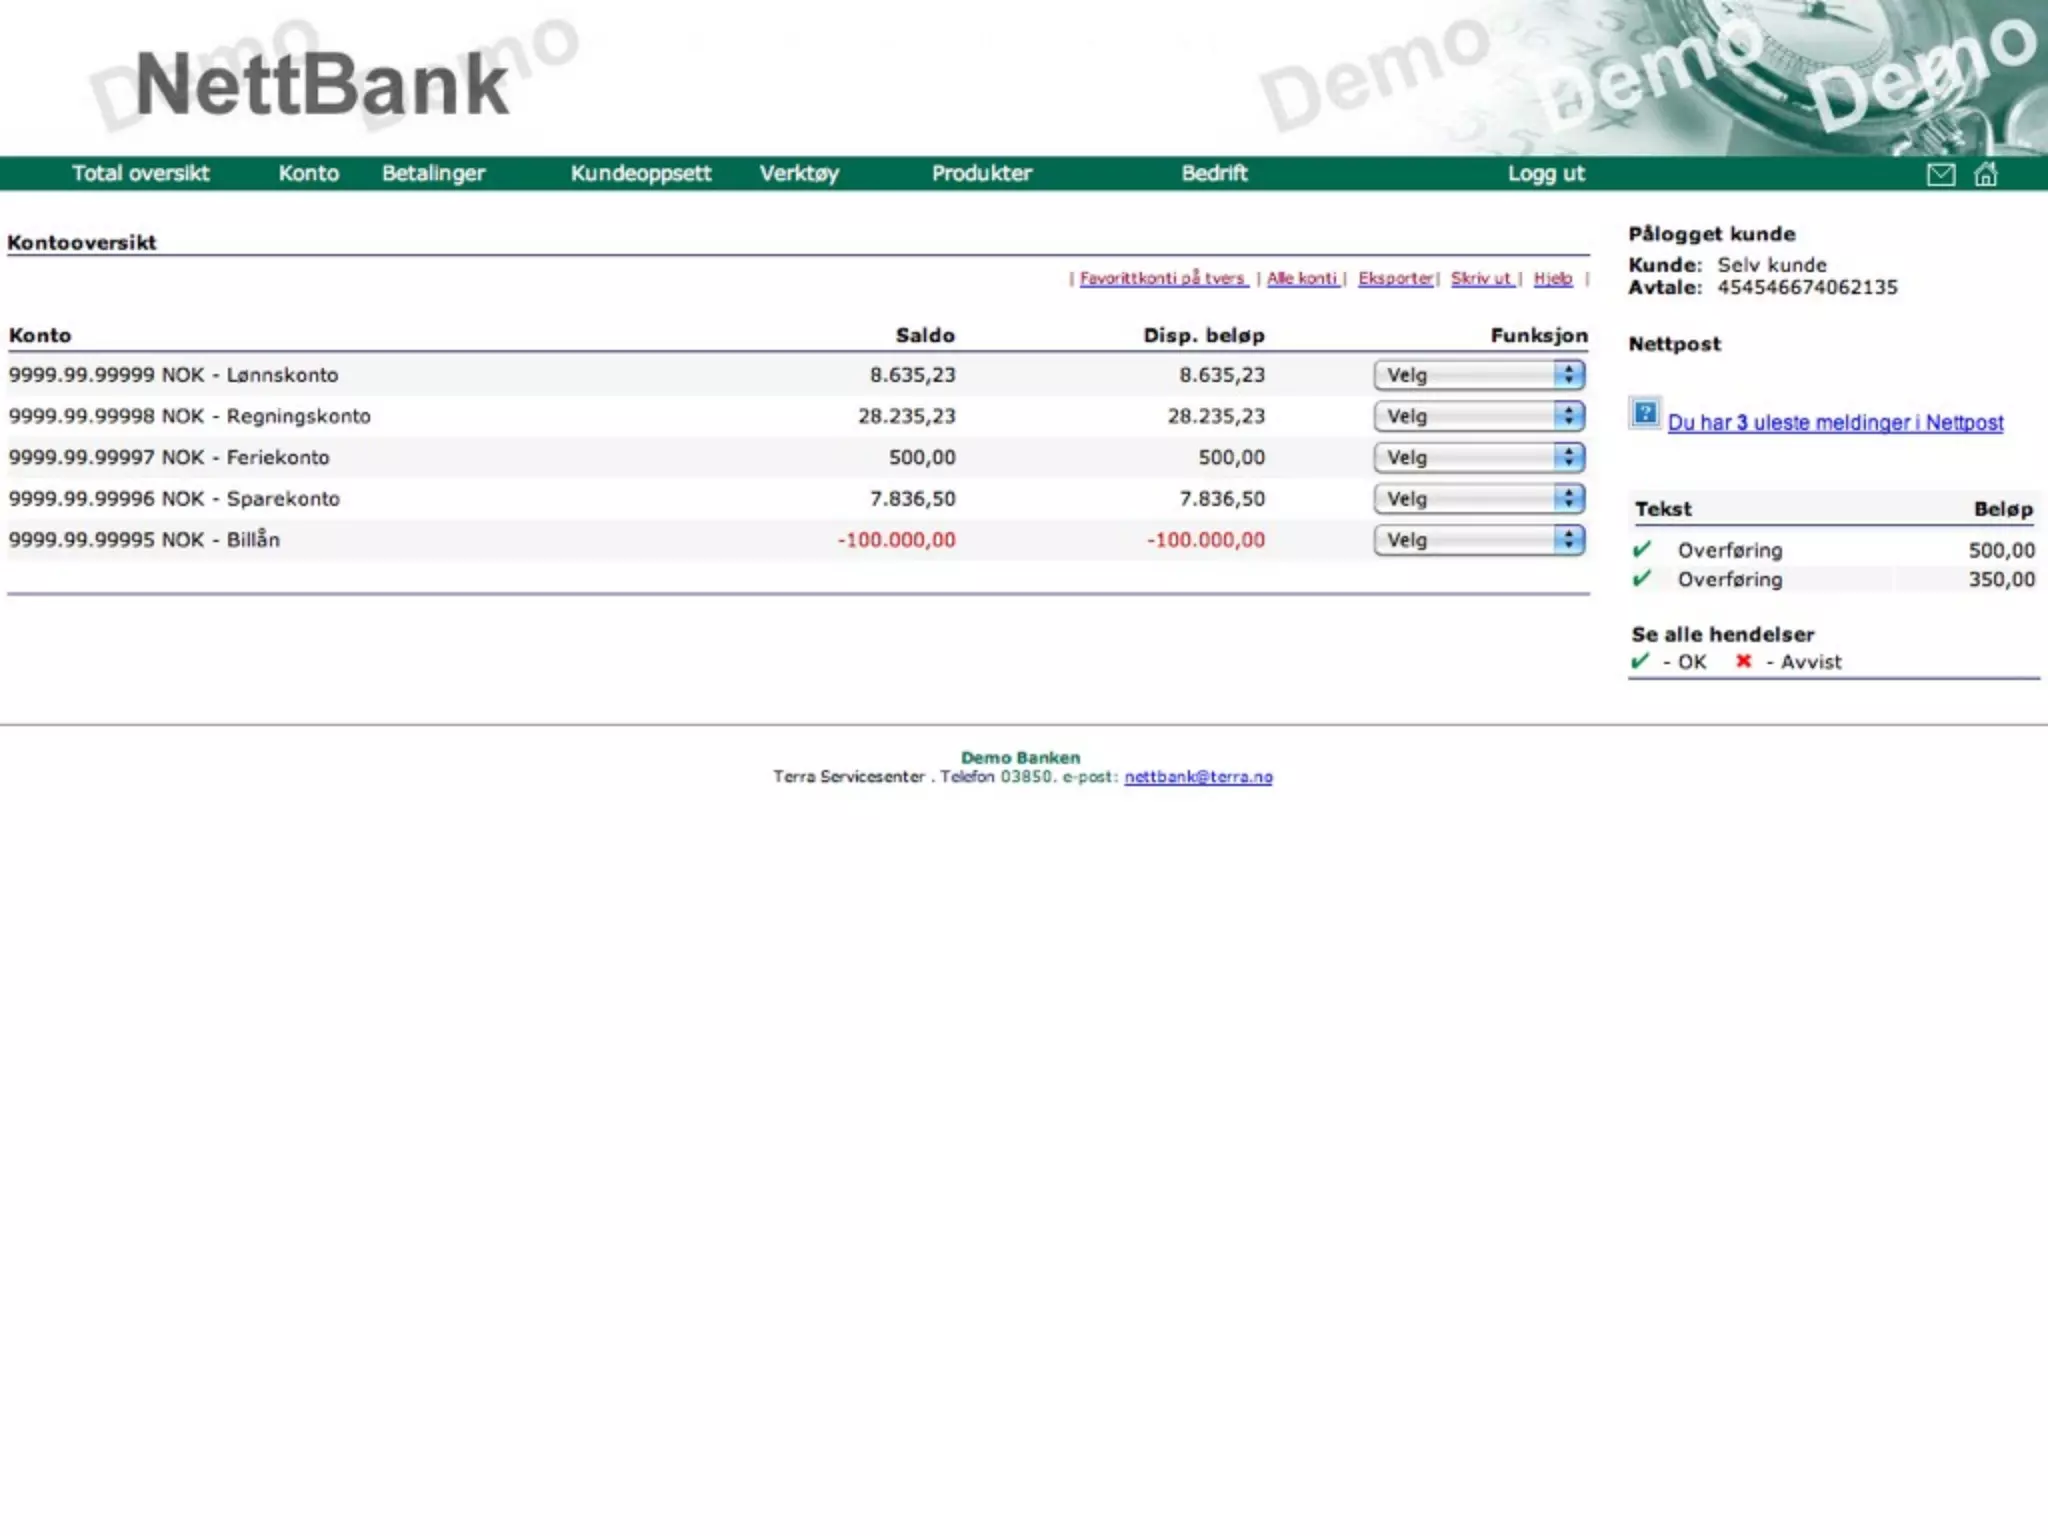Click the green OK legend checkmark

(1640, 661)
